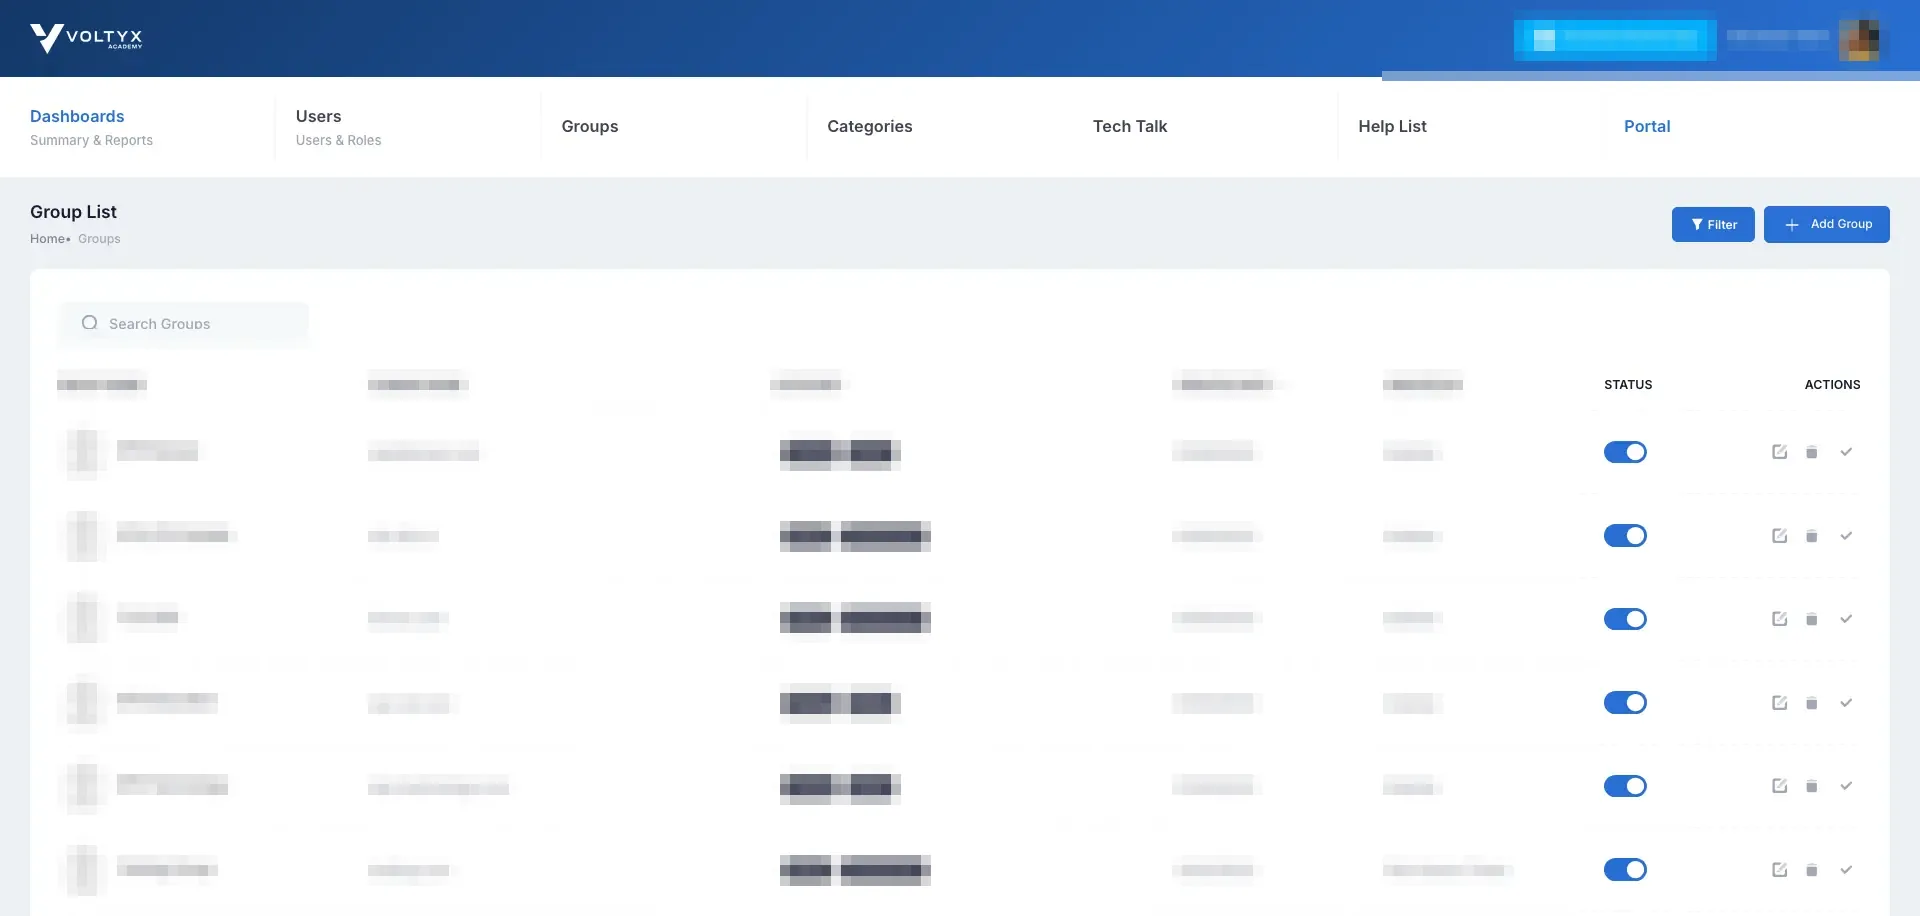1920x916 pixels.
Task: Focus the Search Groups input field
Action: 184,324
